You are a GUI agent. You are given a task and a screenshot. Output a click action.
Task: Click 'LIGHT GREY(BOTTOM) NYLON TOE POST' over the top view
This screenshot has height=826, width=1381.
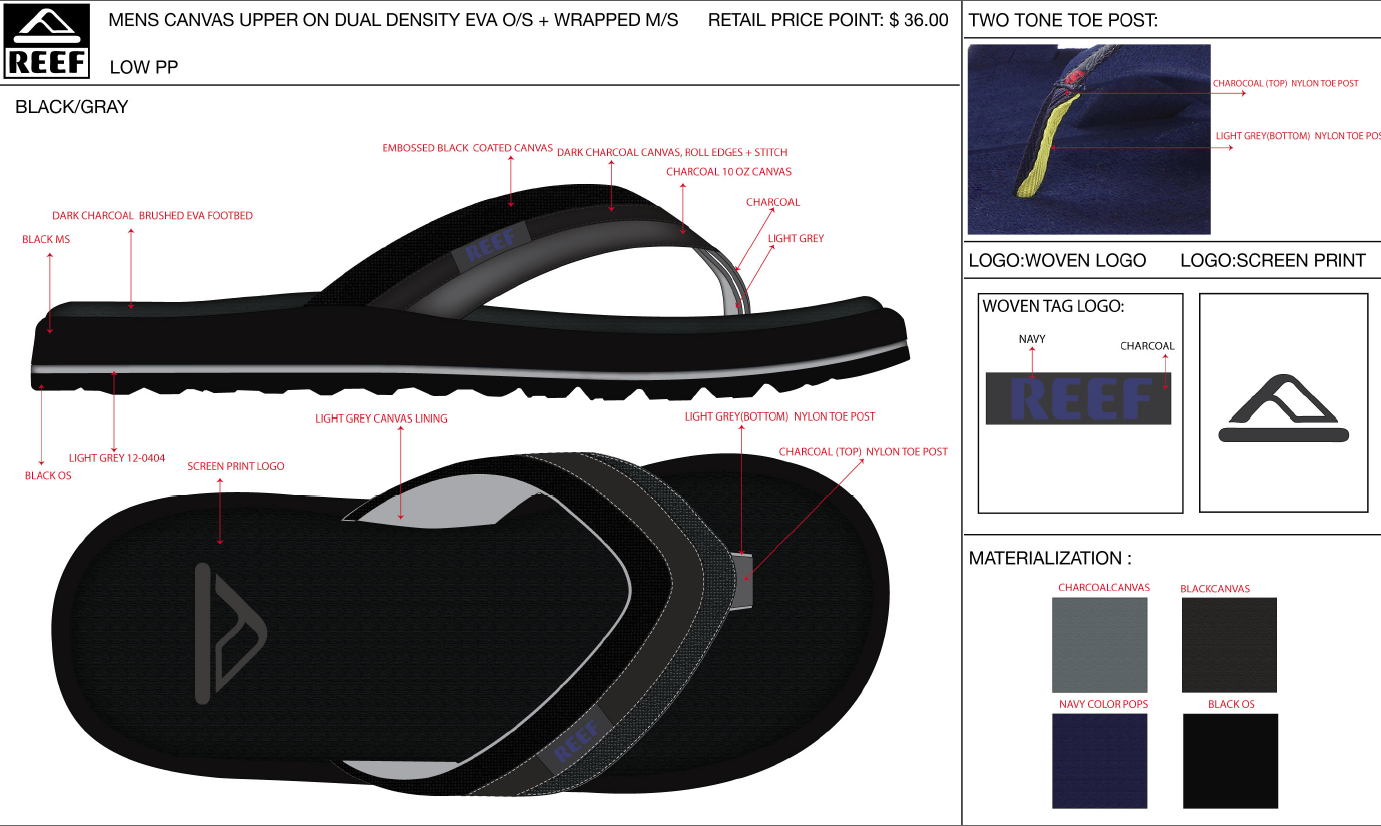pos(780,417)
